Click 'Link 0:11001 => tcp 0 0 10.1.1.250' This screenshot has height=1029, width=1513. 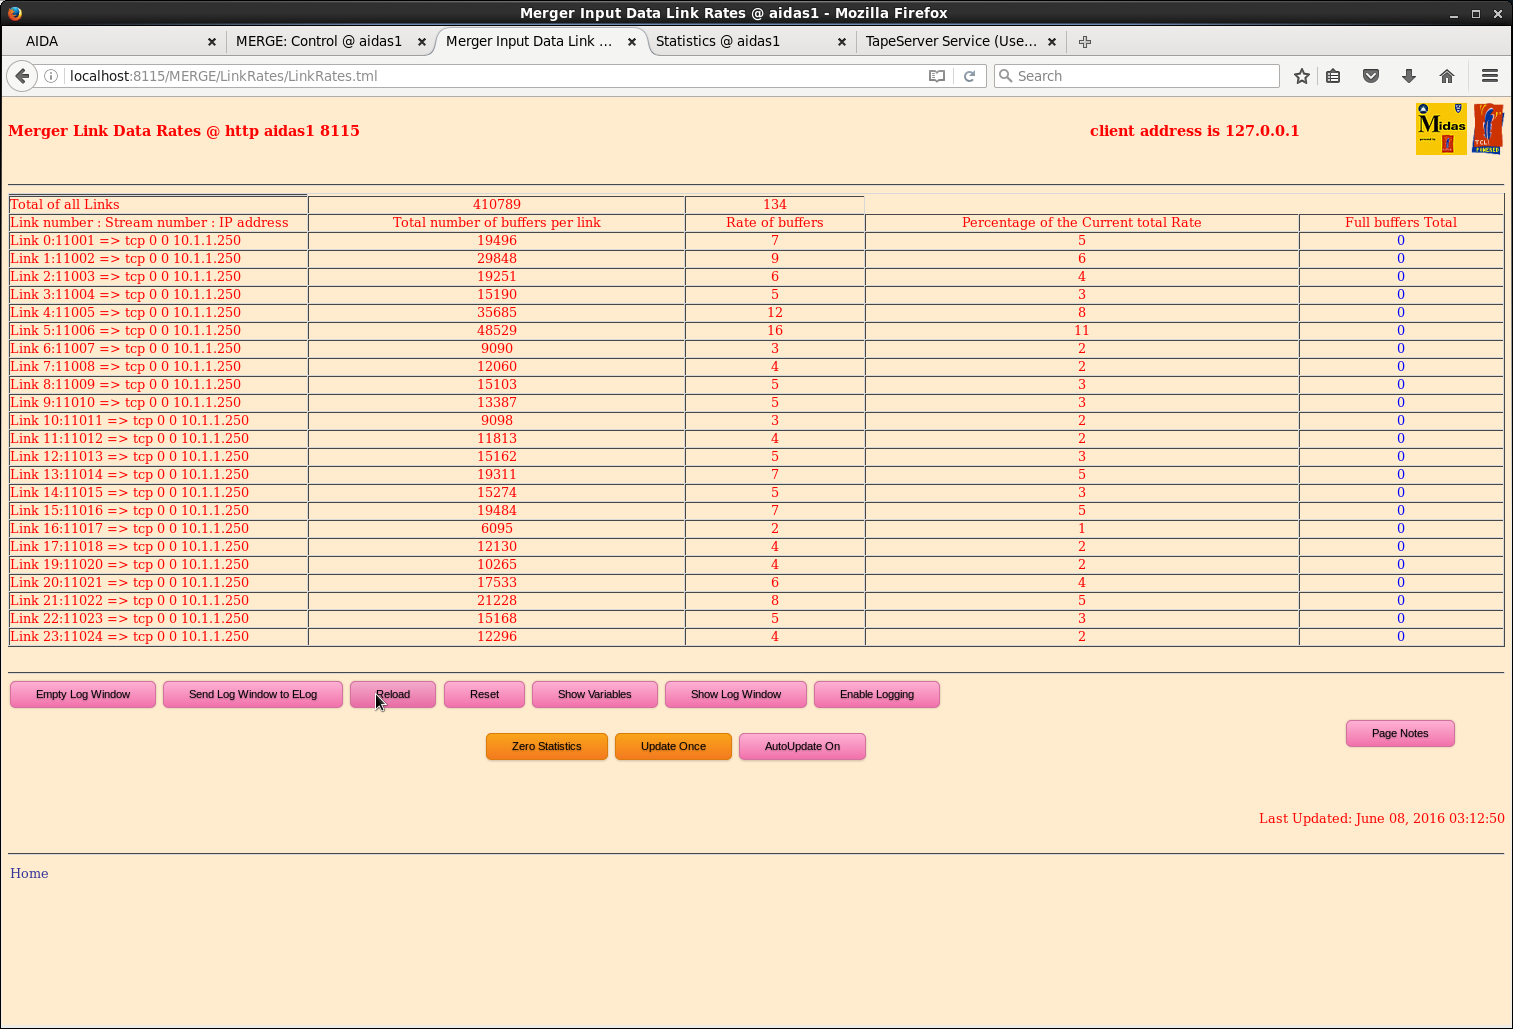click(x=125, y=241)
